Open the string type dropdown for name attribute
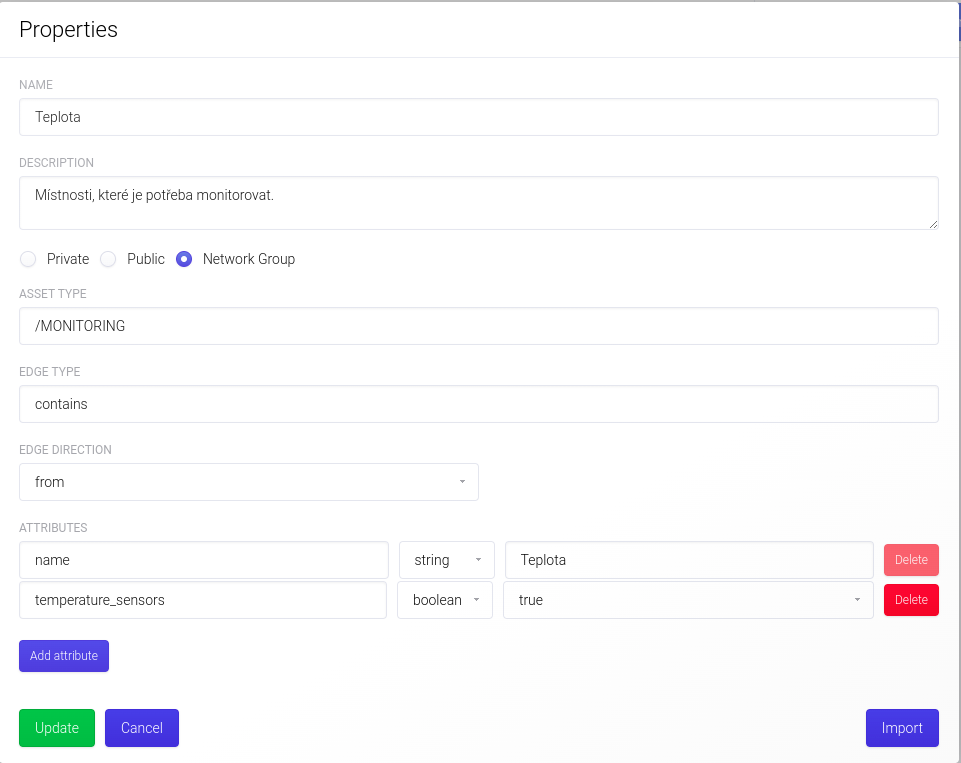 [x=446, y=560]
